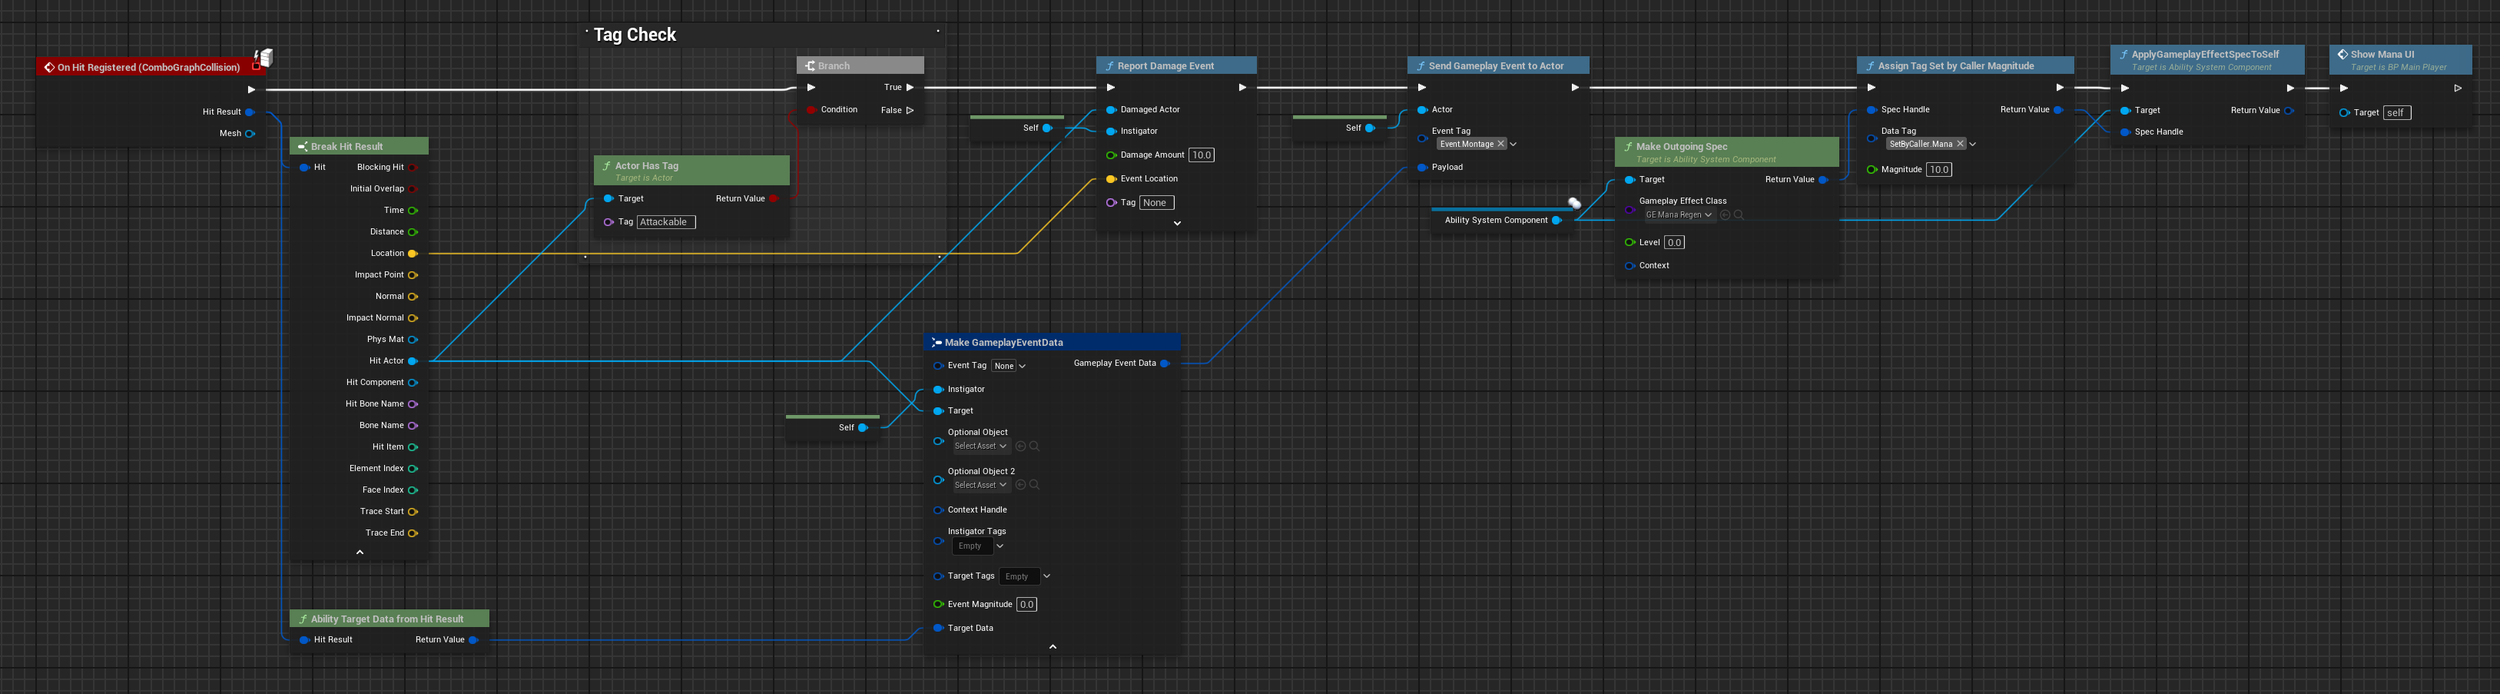The height and width of the screenshot is (694, 2500).
Task: Click the Impact Point output pin
Action: tap(412, 275)
